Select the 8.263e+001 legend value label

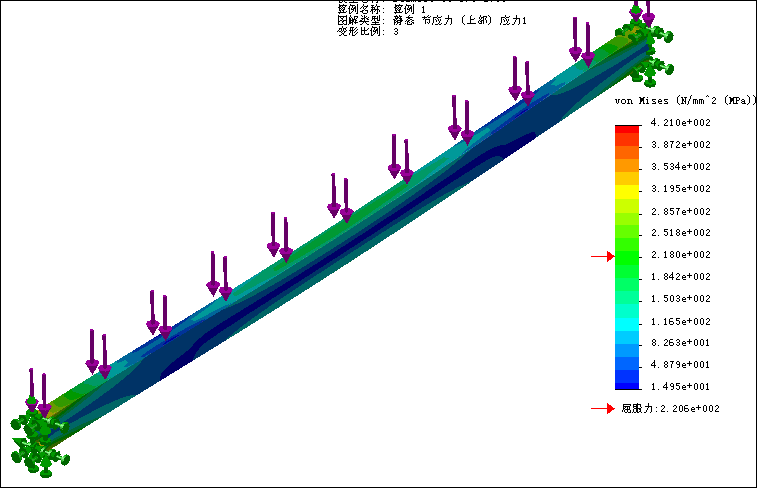tap(680, 343)
